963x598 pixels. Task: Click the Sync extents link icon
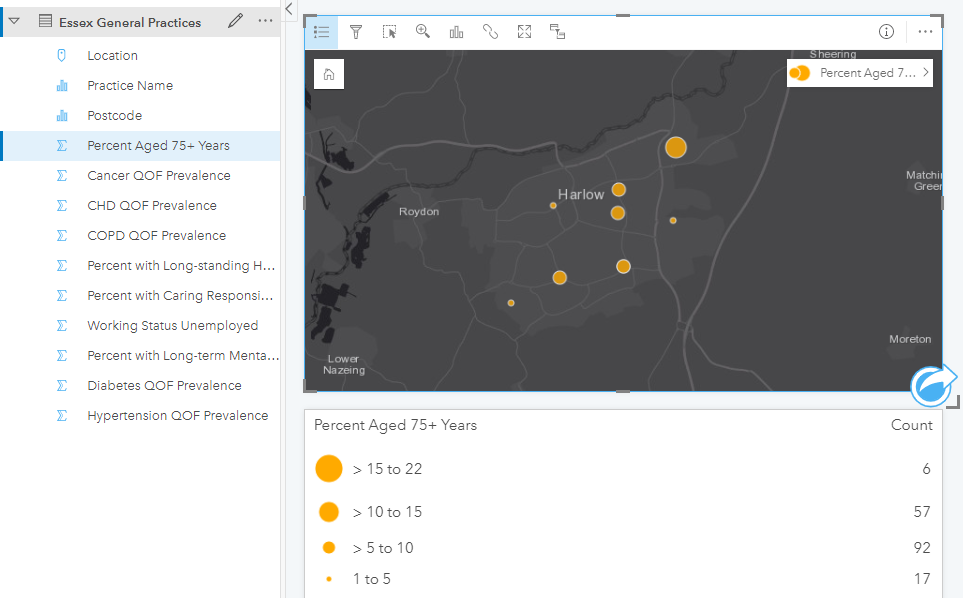pyautogui.click(x=490, y=32)
